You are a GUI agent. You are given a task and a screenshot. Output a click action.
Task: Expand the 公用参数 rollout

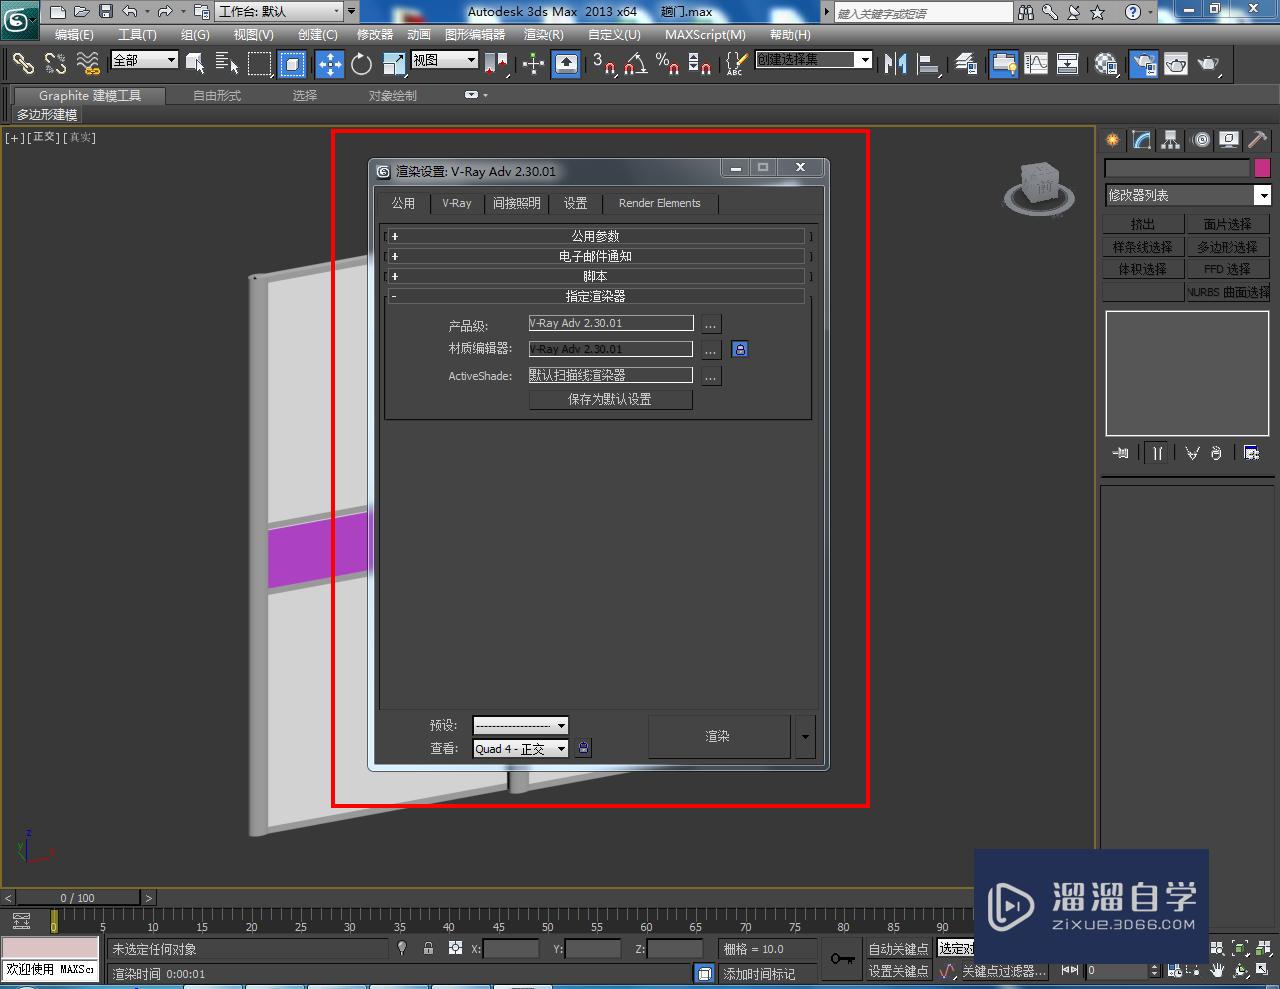click(x=595, y=236)
